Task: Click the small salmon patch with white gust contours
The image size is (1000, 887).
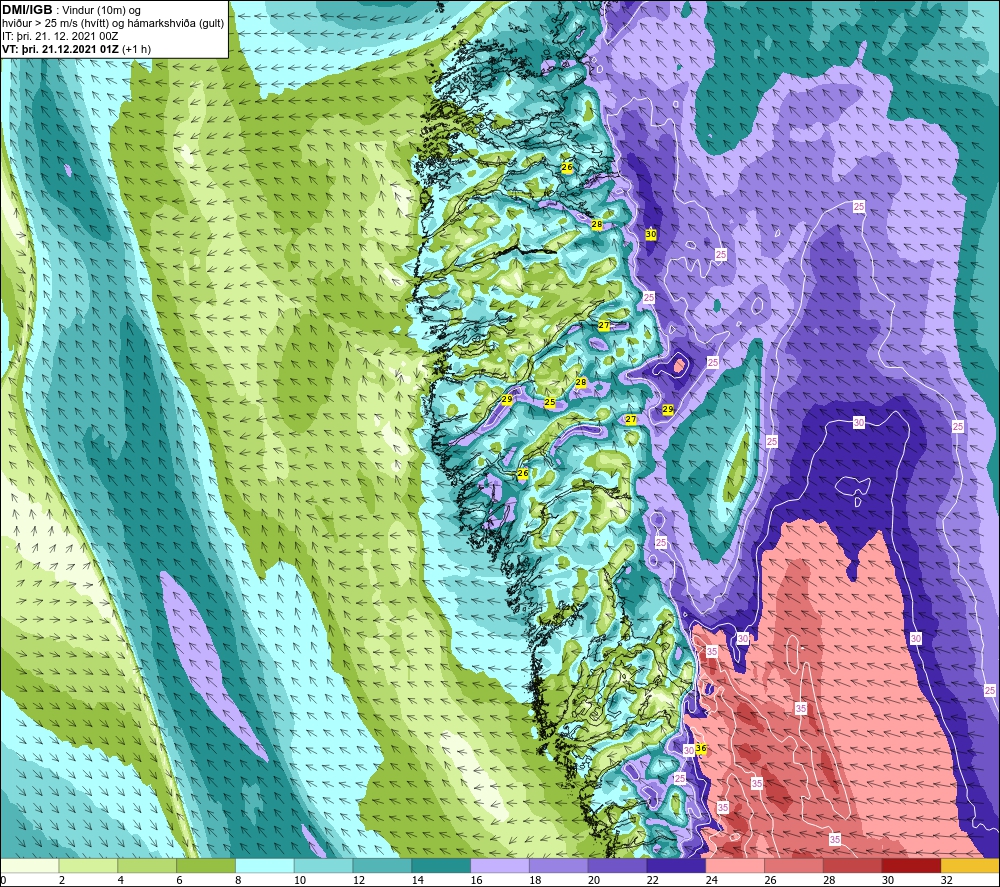Action: tap(680, 365)
